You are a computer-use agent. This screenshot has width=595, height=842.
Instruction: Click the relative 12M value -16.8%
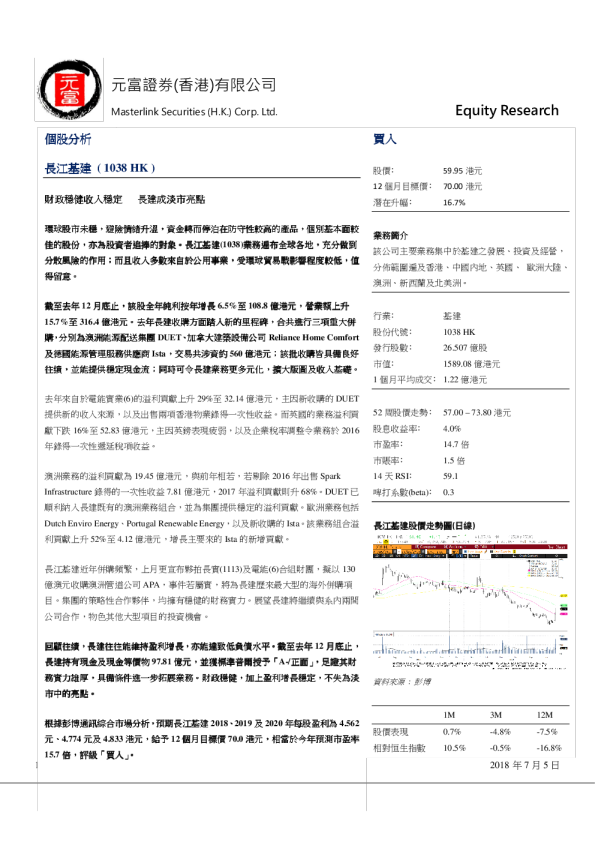[549, 747]
